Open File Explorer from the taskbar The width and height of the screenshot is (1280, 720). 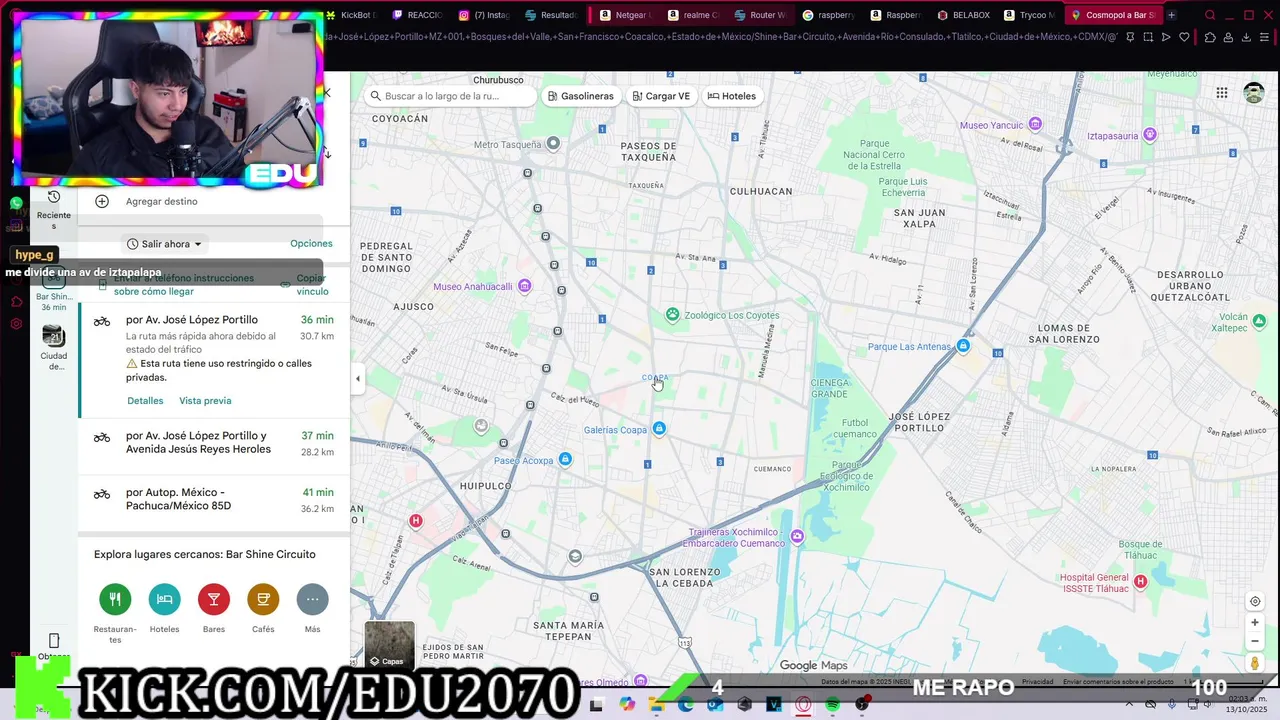(656, 704)
